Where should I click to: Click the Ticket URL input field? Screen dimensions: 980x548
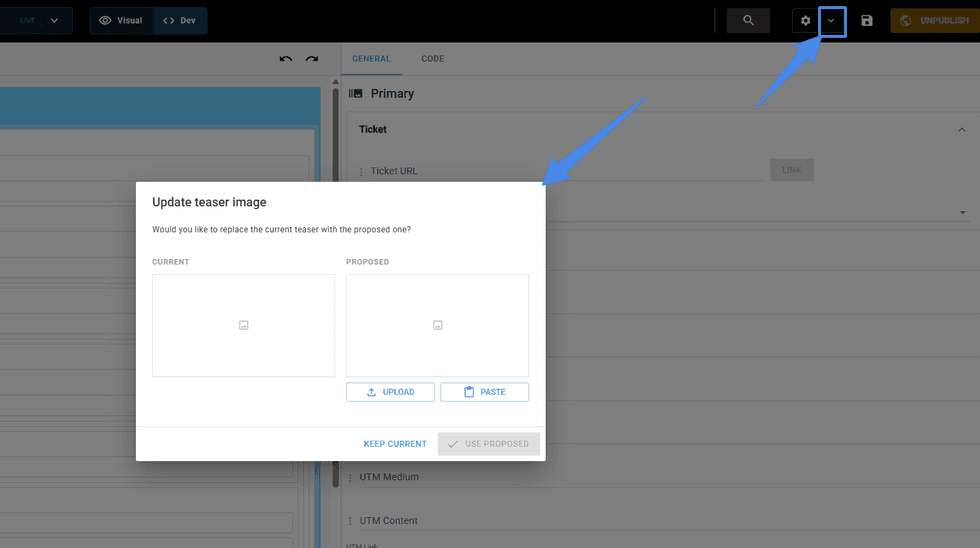566,171
